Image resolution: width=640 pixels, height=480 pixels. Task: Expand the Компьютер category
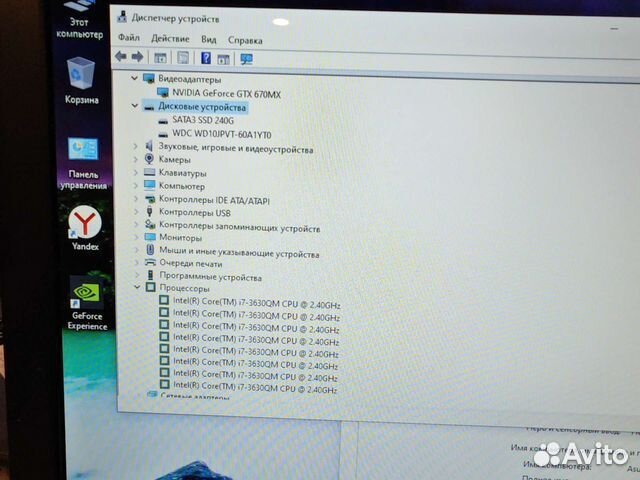136,186
